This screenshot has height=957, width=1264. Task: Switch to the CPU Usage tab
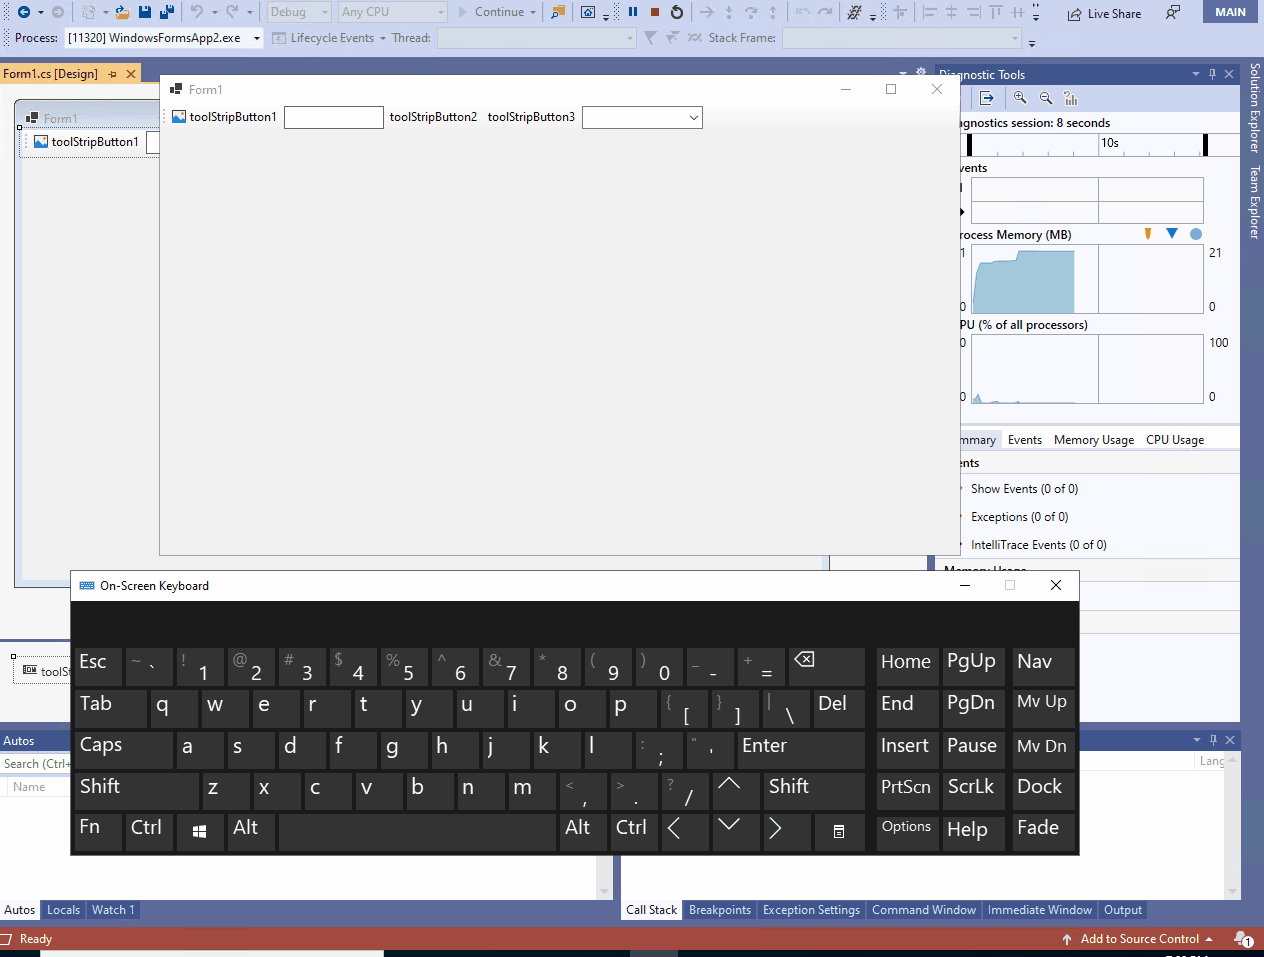[1175, 440]
